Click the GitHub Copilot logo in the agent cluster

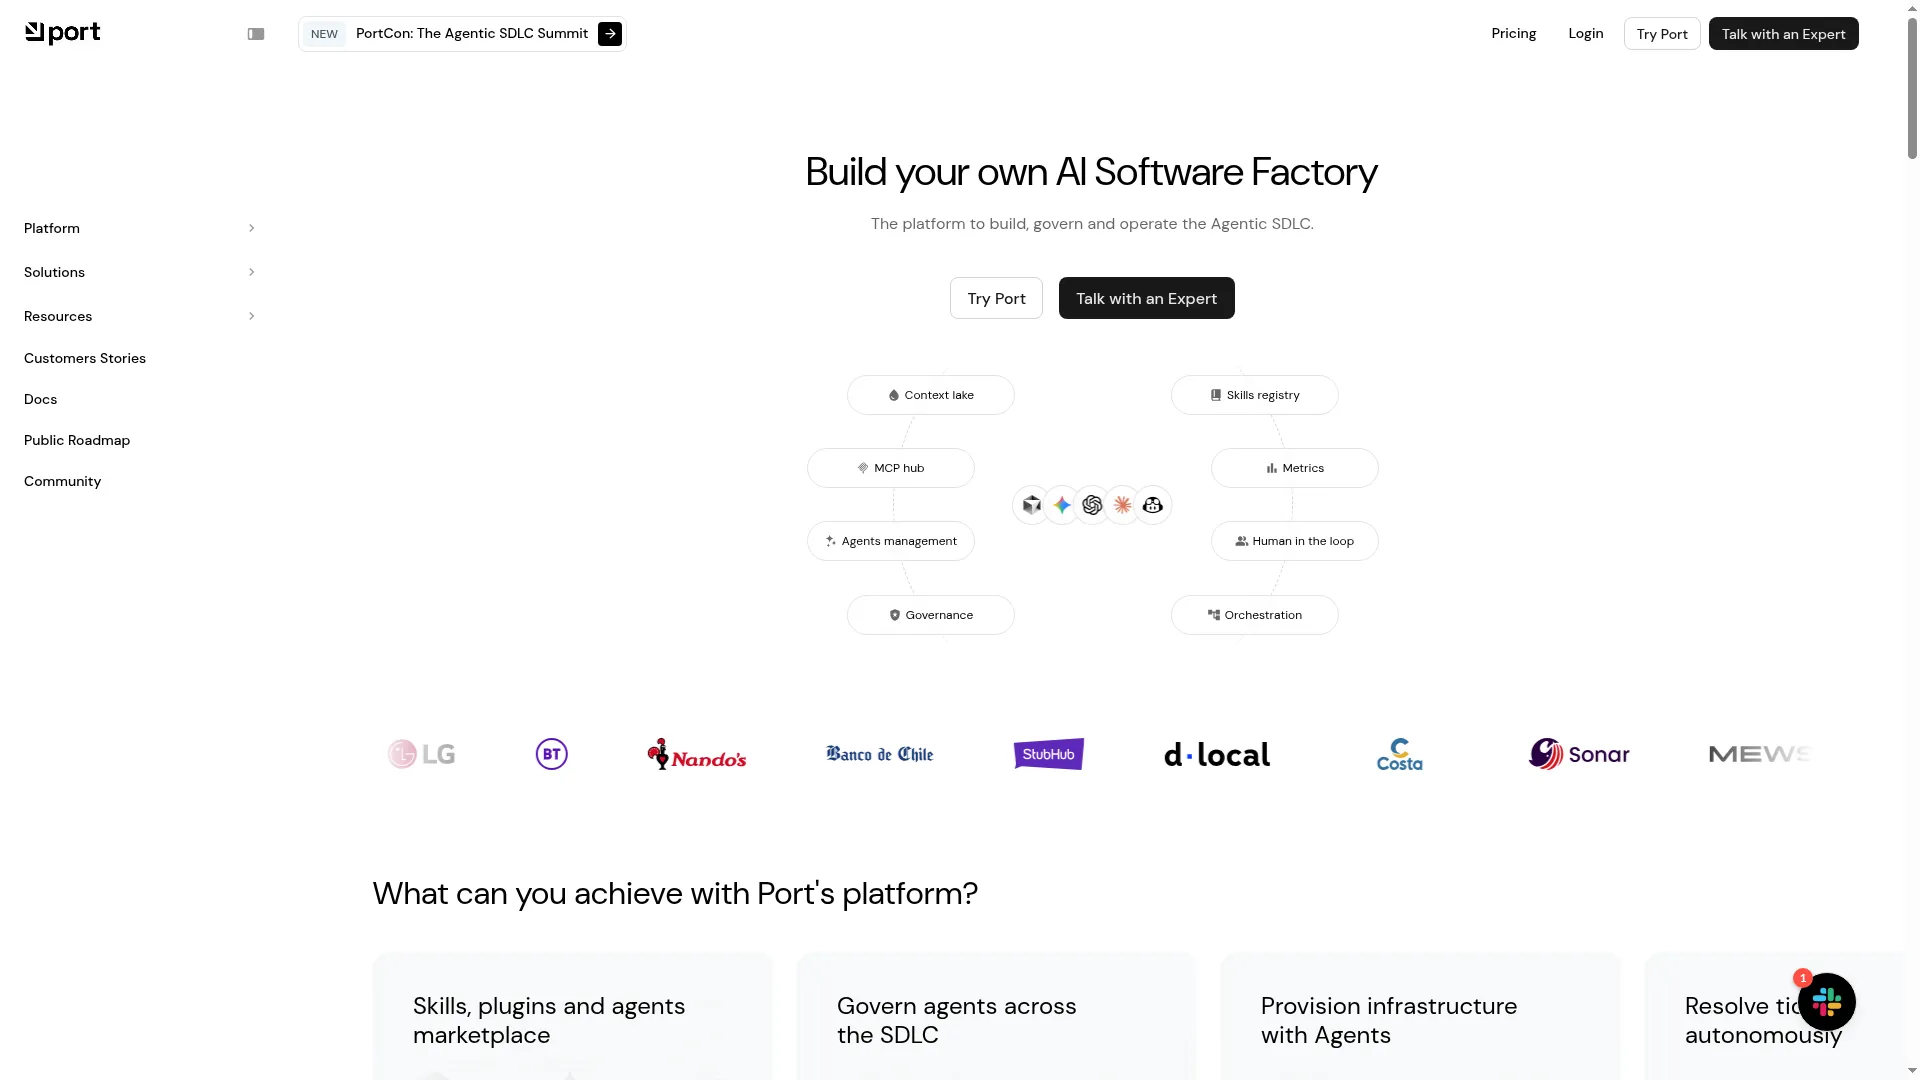(x=1153, y=506)
